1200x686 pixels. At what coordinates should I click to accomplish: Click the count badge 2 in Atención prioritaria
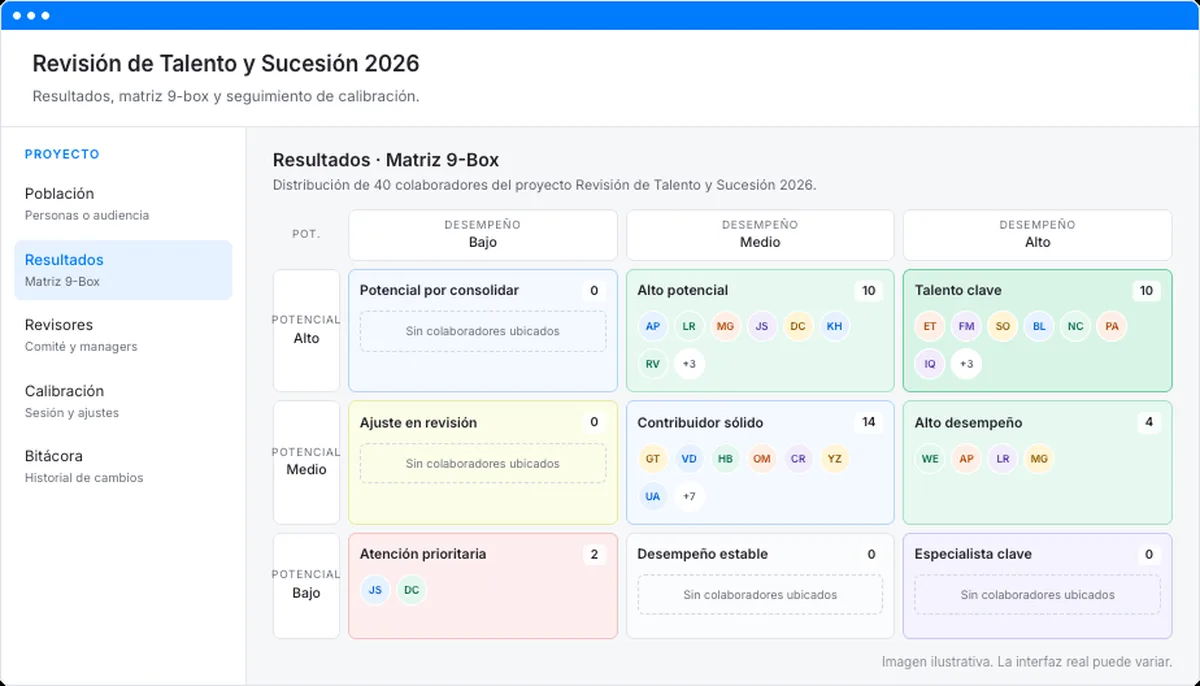click(x=594, y=554)
